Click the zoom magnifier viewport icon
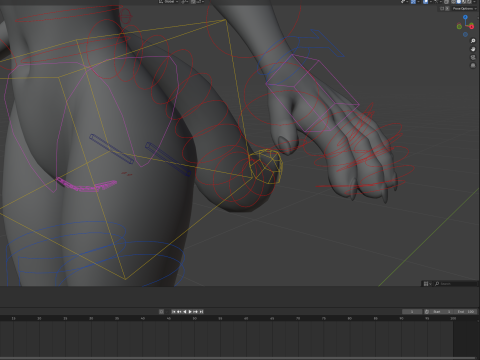 [473, 41]
